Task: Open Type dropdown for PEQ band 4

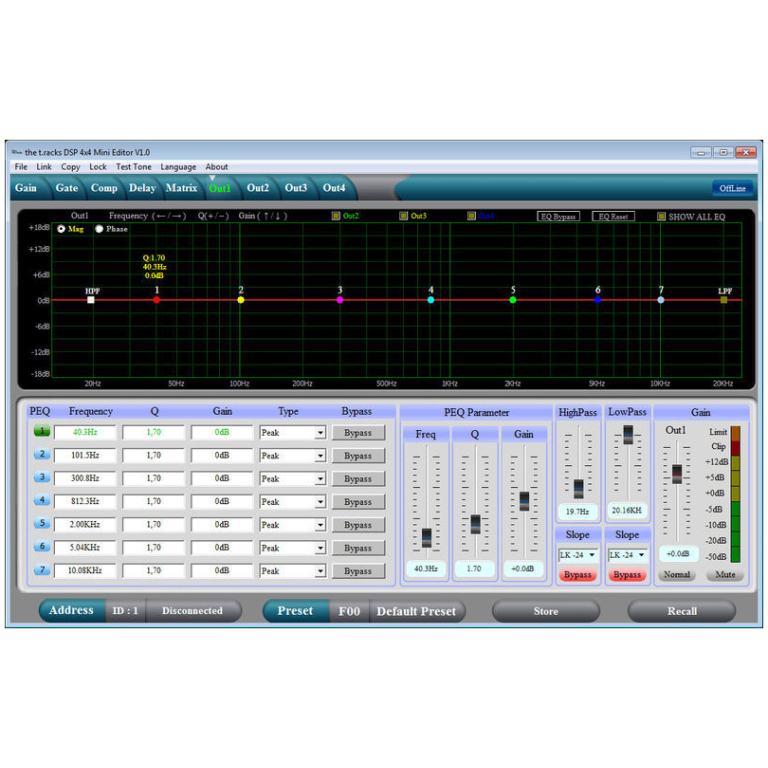Action: click(x=320, y=502)
